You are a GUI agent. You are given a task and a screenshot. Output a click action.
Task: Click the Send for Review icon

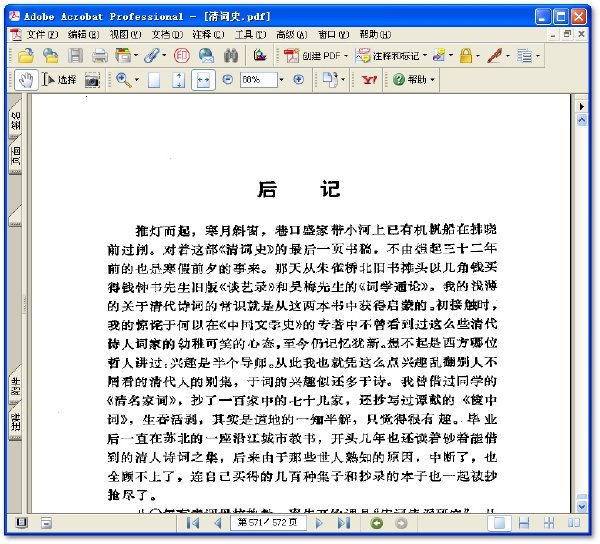pyautogui.click(x=439, y=56)
